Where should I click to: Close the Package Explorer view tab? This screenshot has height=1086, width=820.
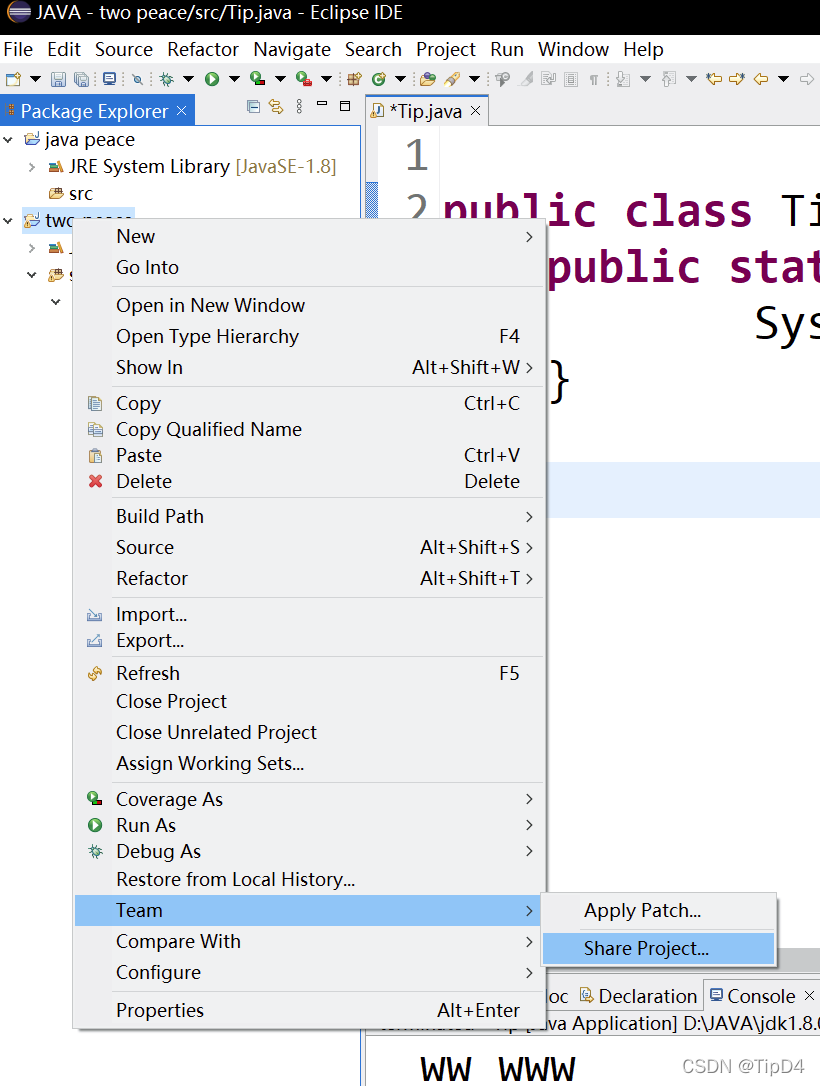point(181,111)
